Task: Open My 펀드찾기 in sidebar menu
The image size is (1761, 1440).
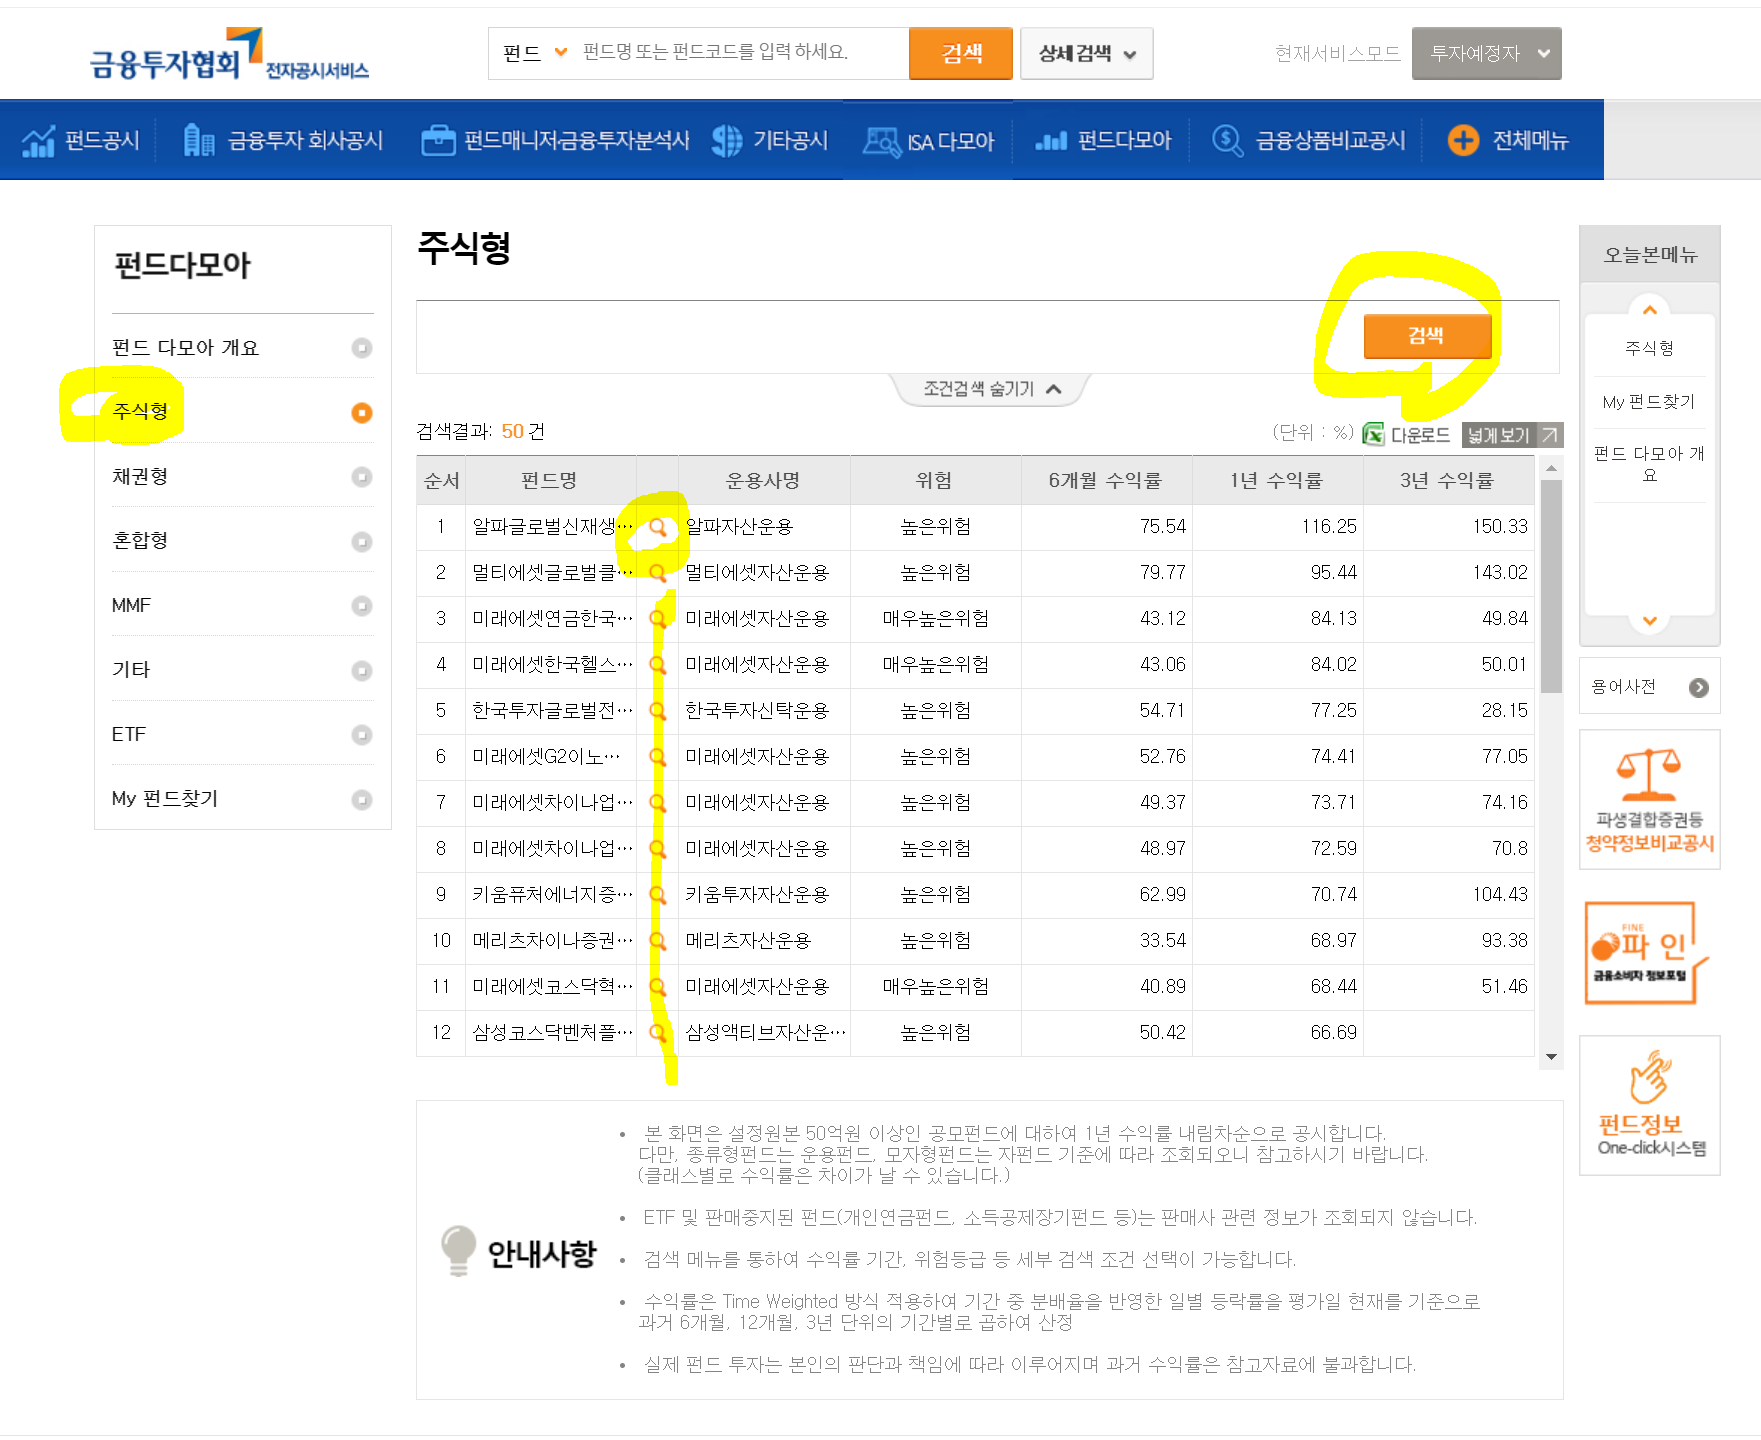Action: [165, 799]
